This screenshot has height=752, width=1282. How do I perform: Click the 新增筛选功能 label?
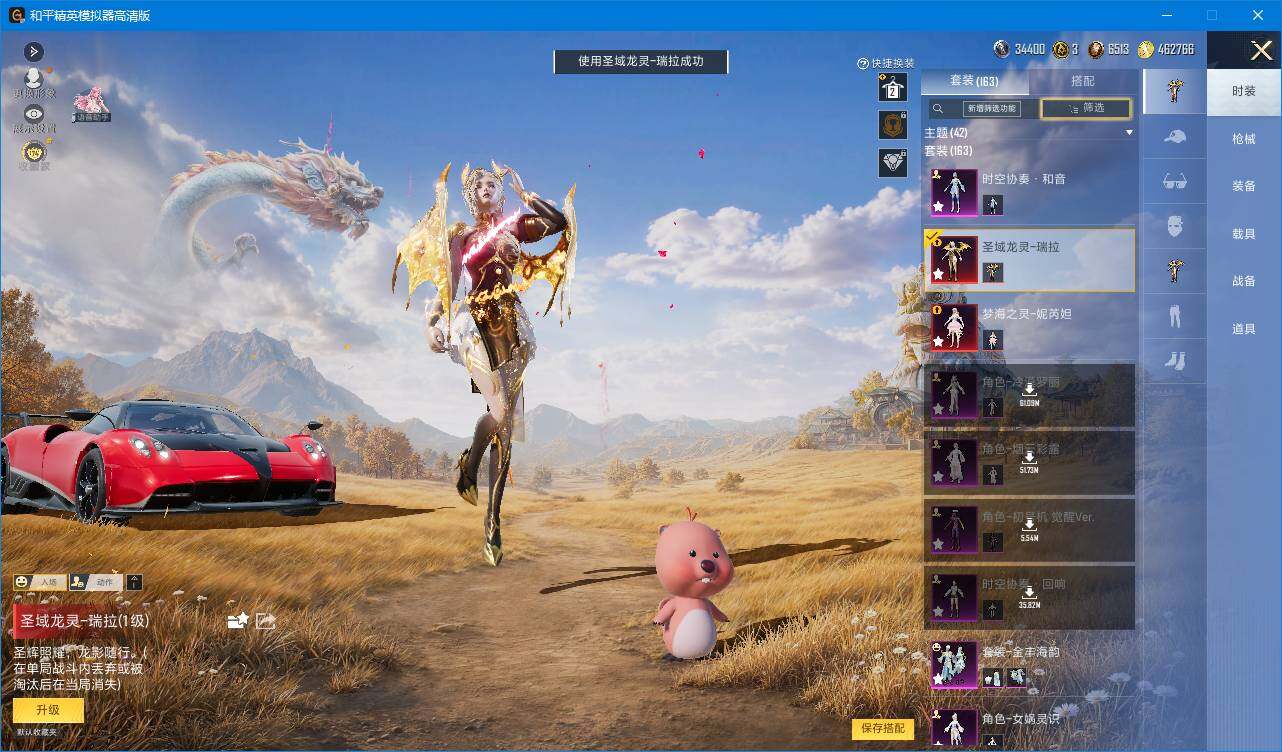click(x=991, y=108)
